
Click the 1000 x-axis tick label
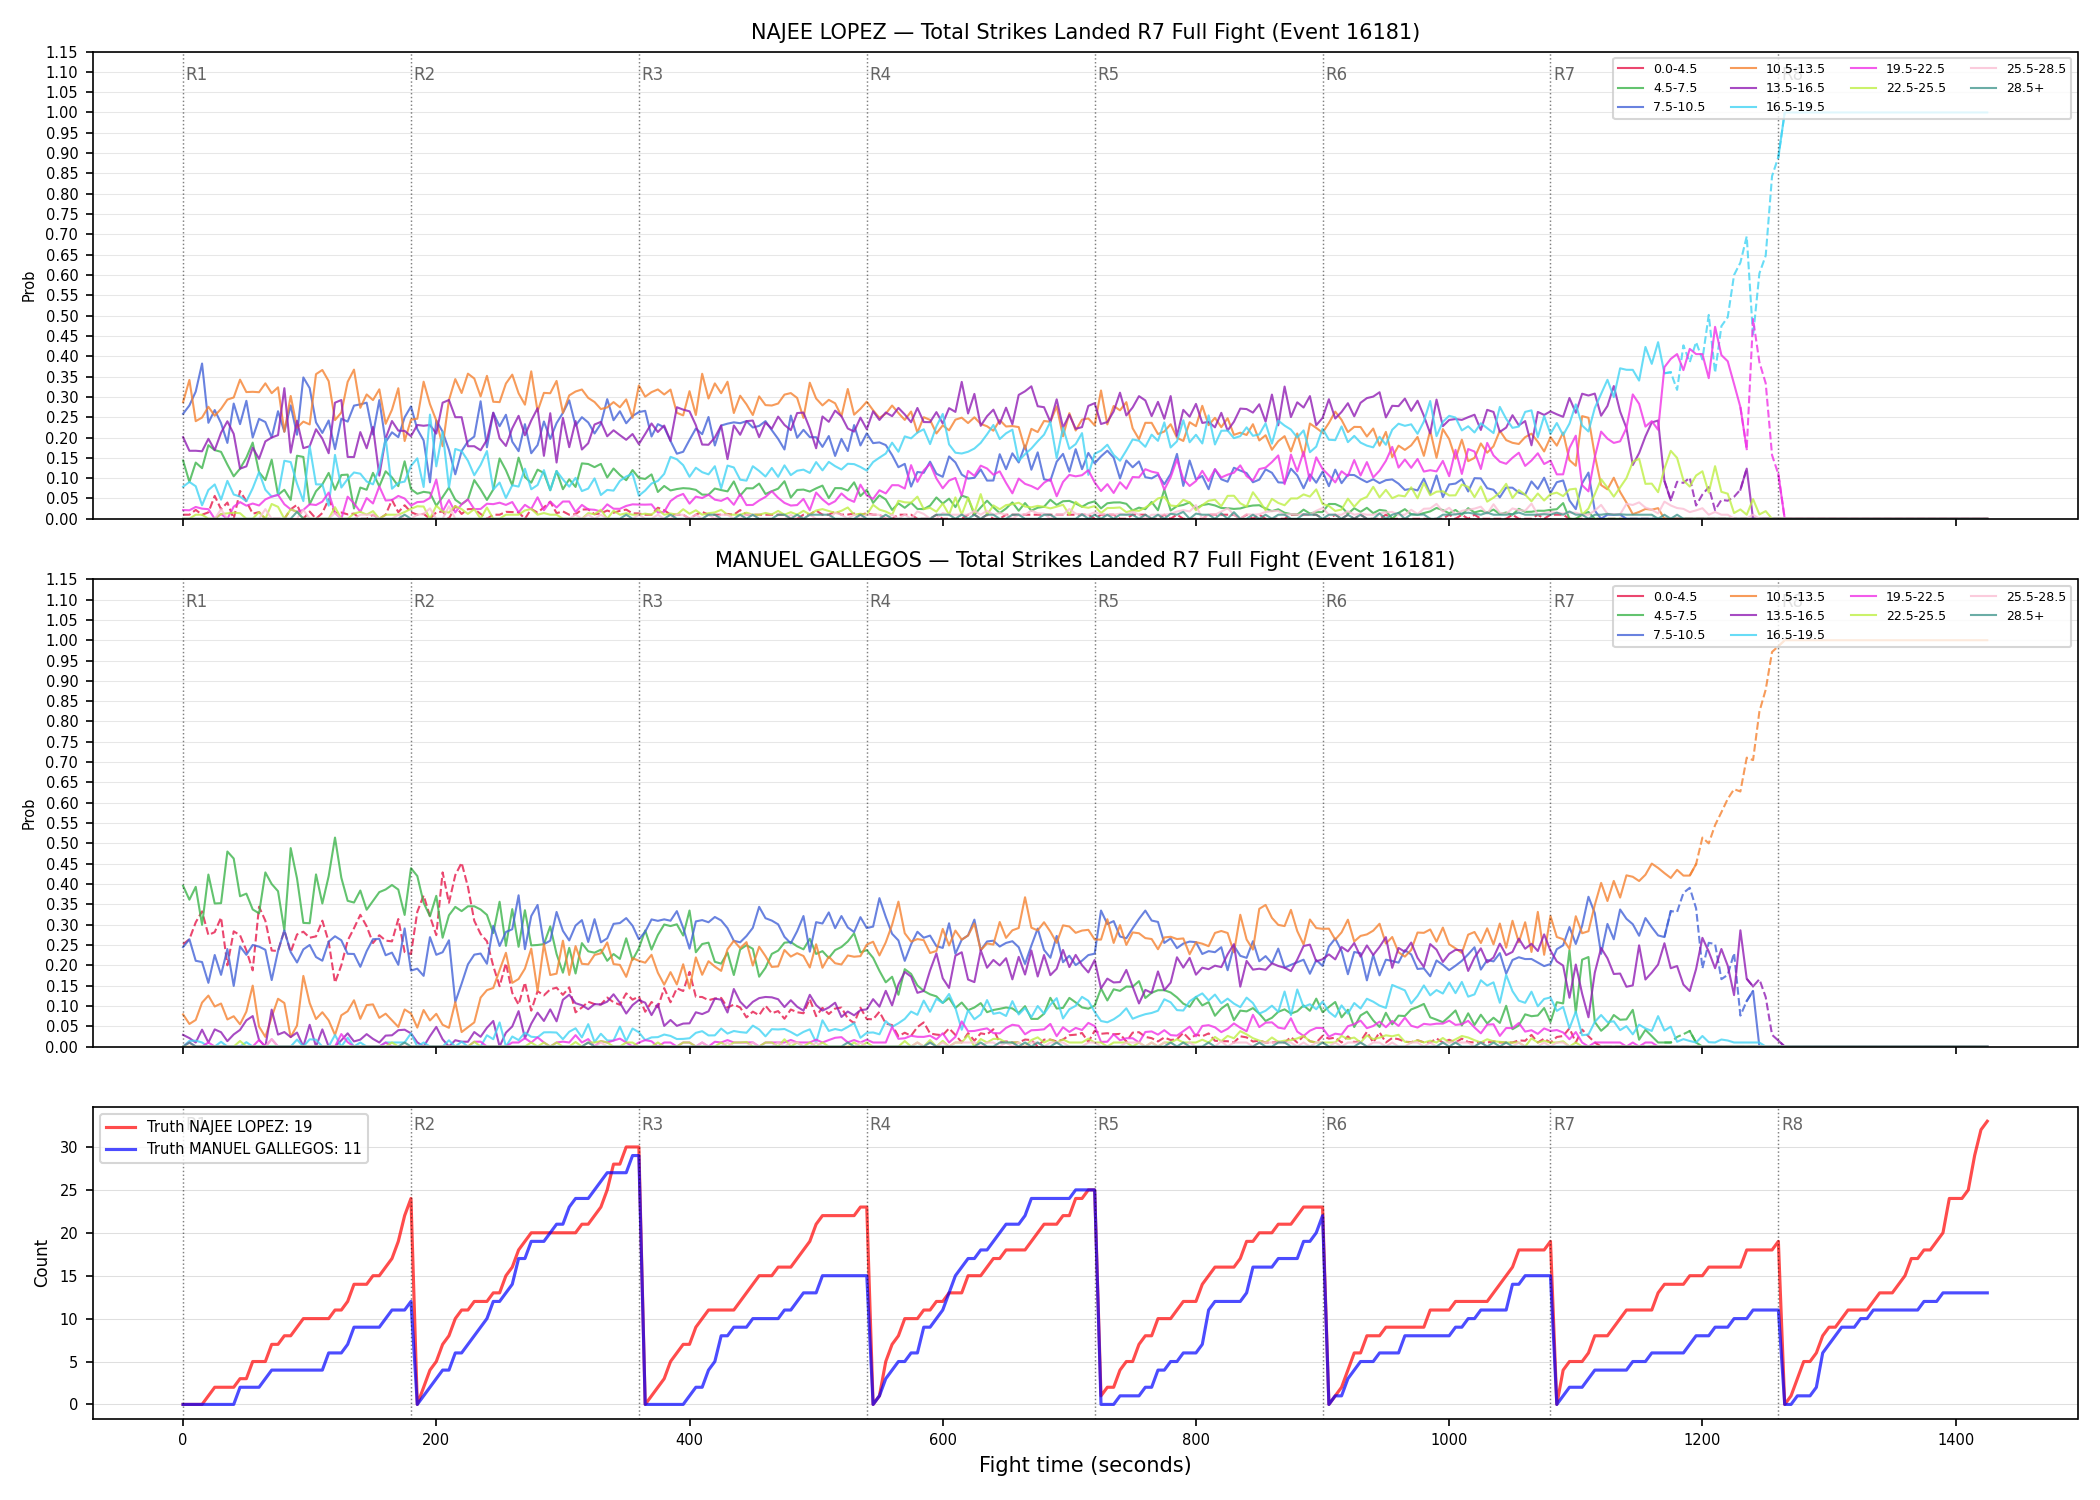(x=1449, y=1439)
